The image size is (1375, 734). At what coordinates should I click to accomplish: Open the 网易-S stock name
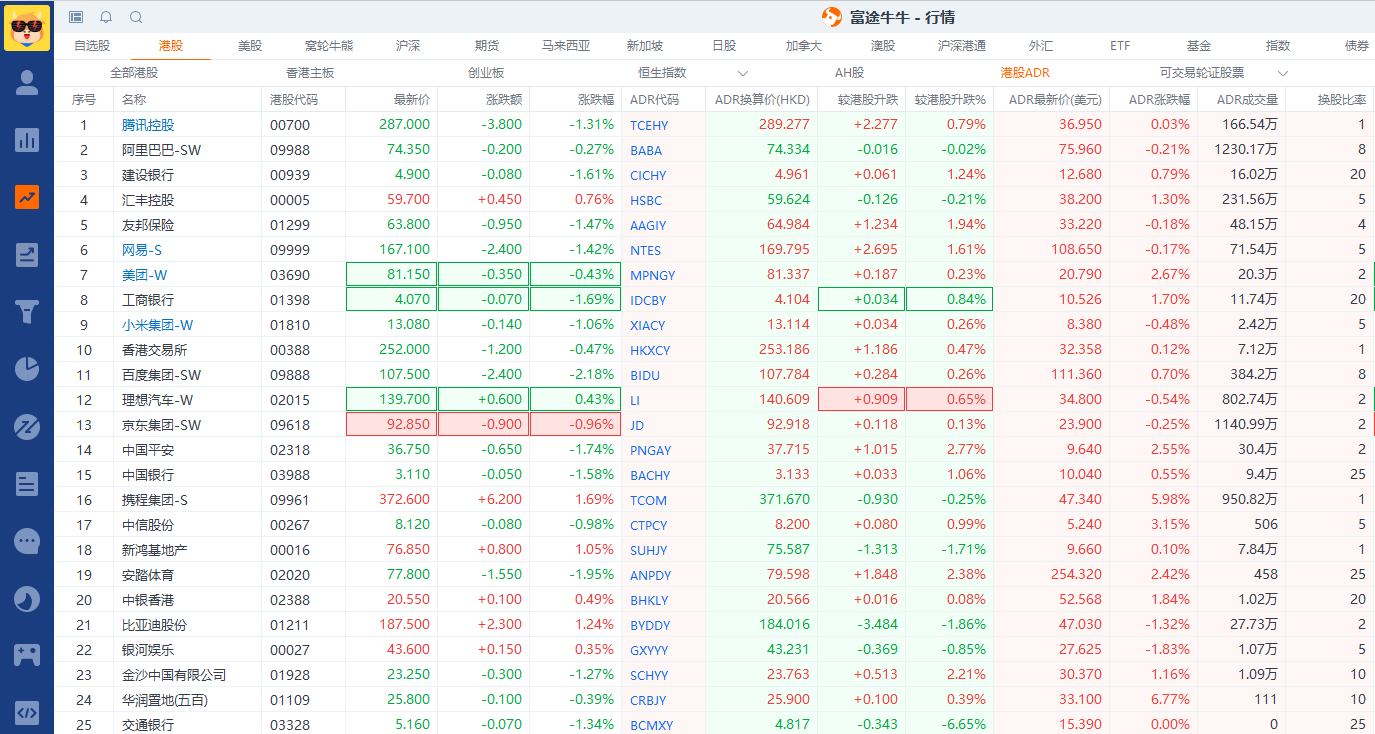coord(142,250)
